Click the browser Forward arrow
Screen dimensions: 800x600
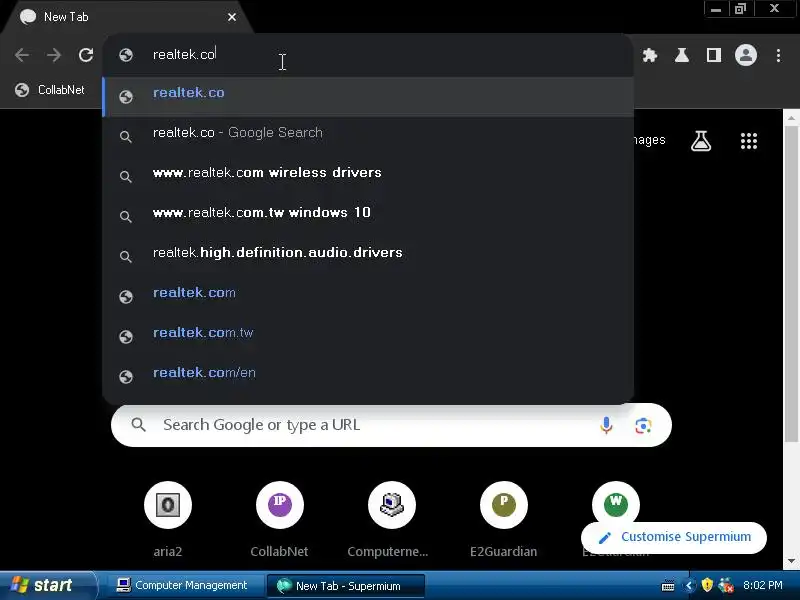pyautogui.click(x=54, y=55)
